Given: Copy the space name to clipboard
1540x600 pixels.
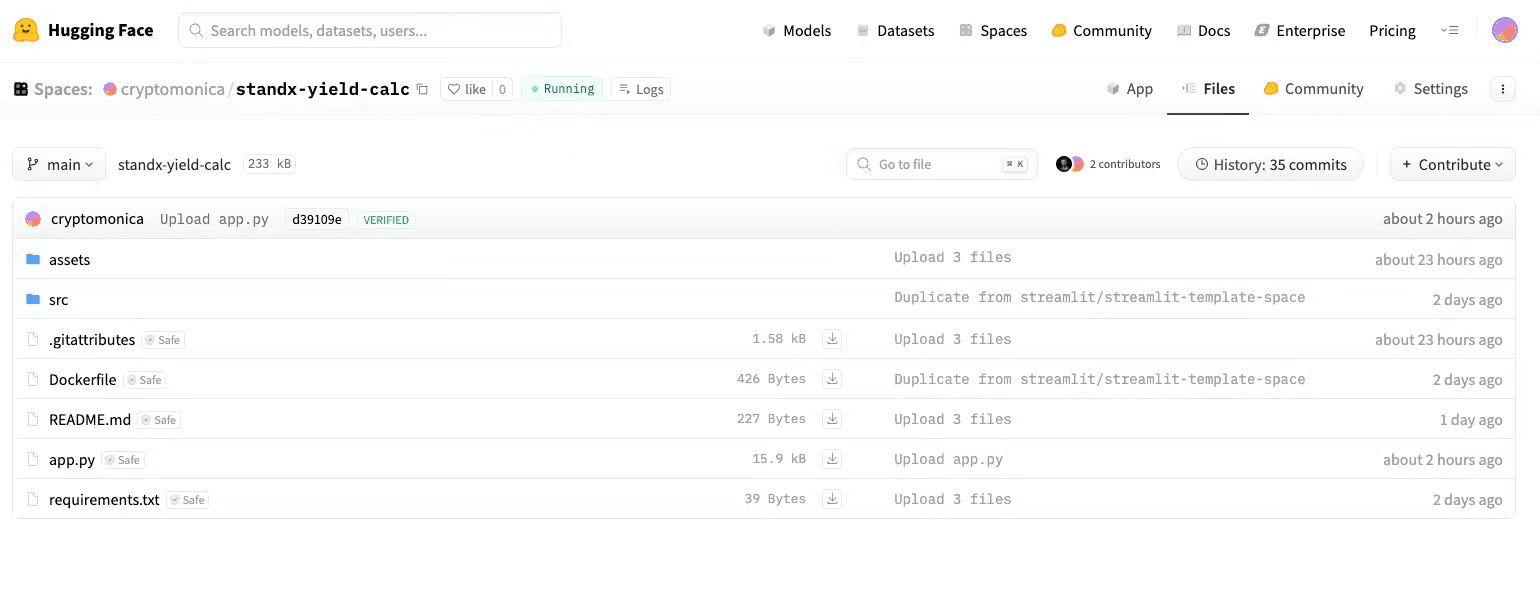Looking at the screenshot, I should [422, 89].
